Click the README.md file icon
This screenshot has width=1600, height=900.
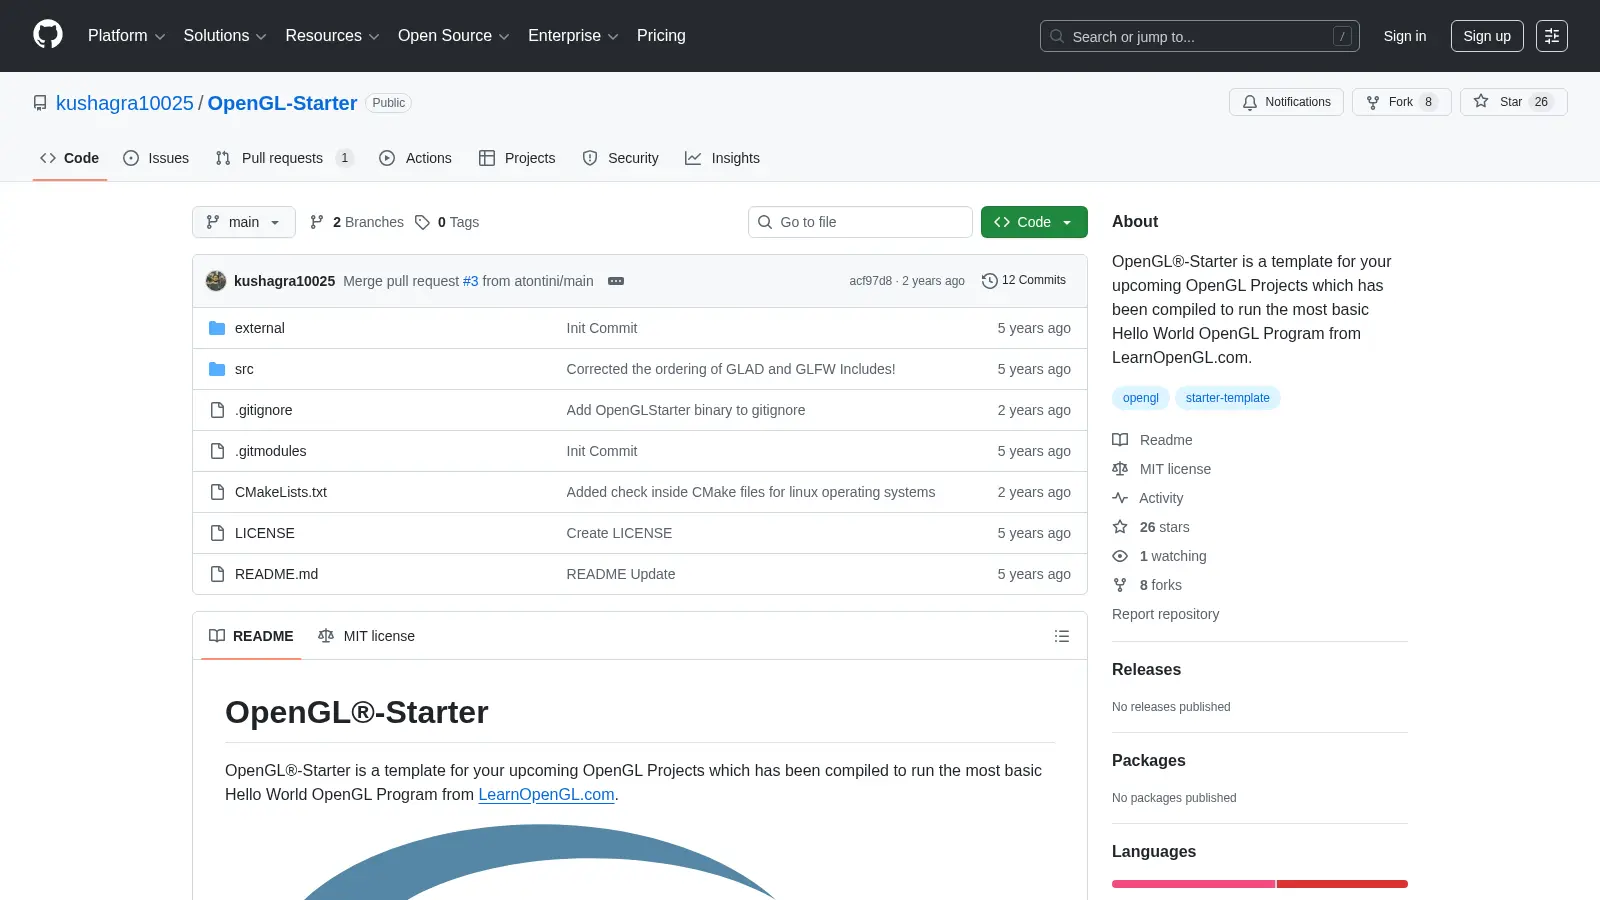pyautogui.click(x=217, y=574)
